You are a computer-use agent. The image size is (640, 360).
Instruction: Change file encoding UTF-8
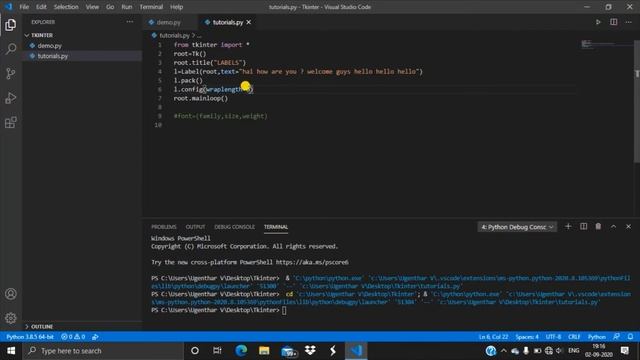(553, 337)
